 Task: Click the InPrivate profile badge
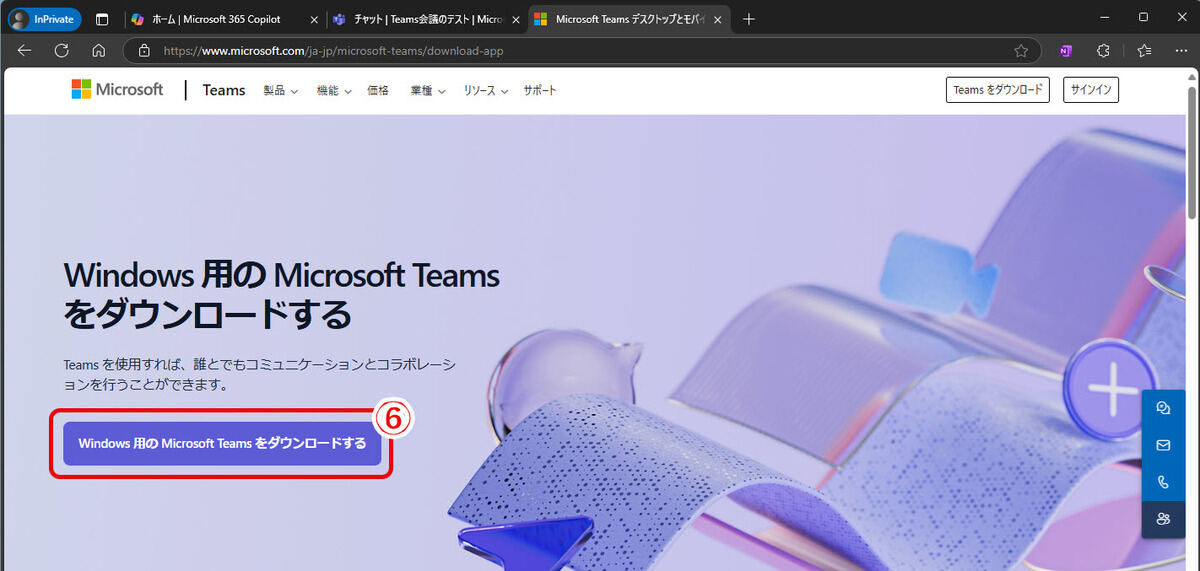[x=44, y=19]
